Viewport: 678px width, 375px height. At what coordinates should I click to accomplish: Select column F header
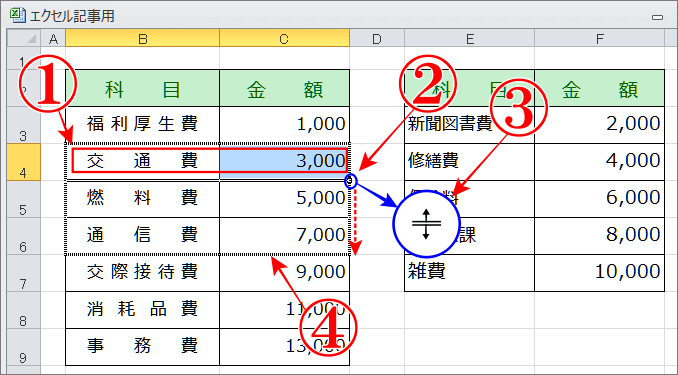coord(599,38)
